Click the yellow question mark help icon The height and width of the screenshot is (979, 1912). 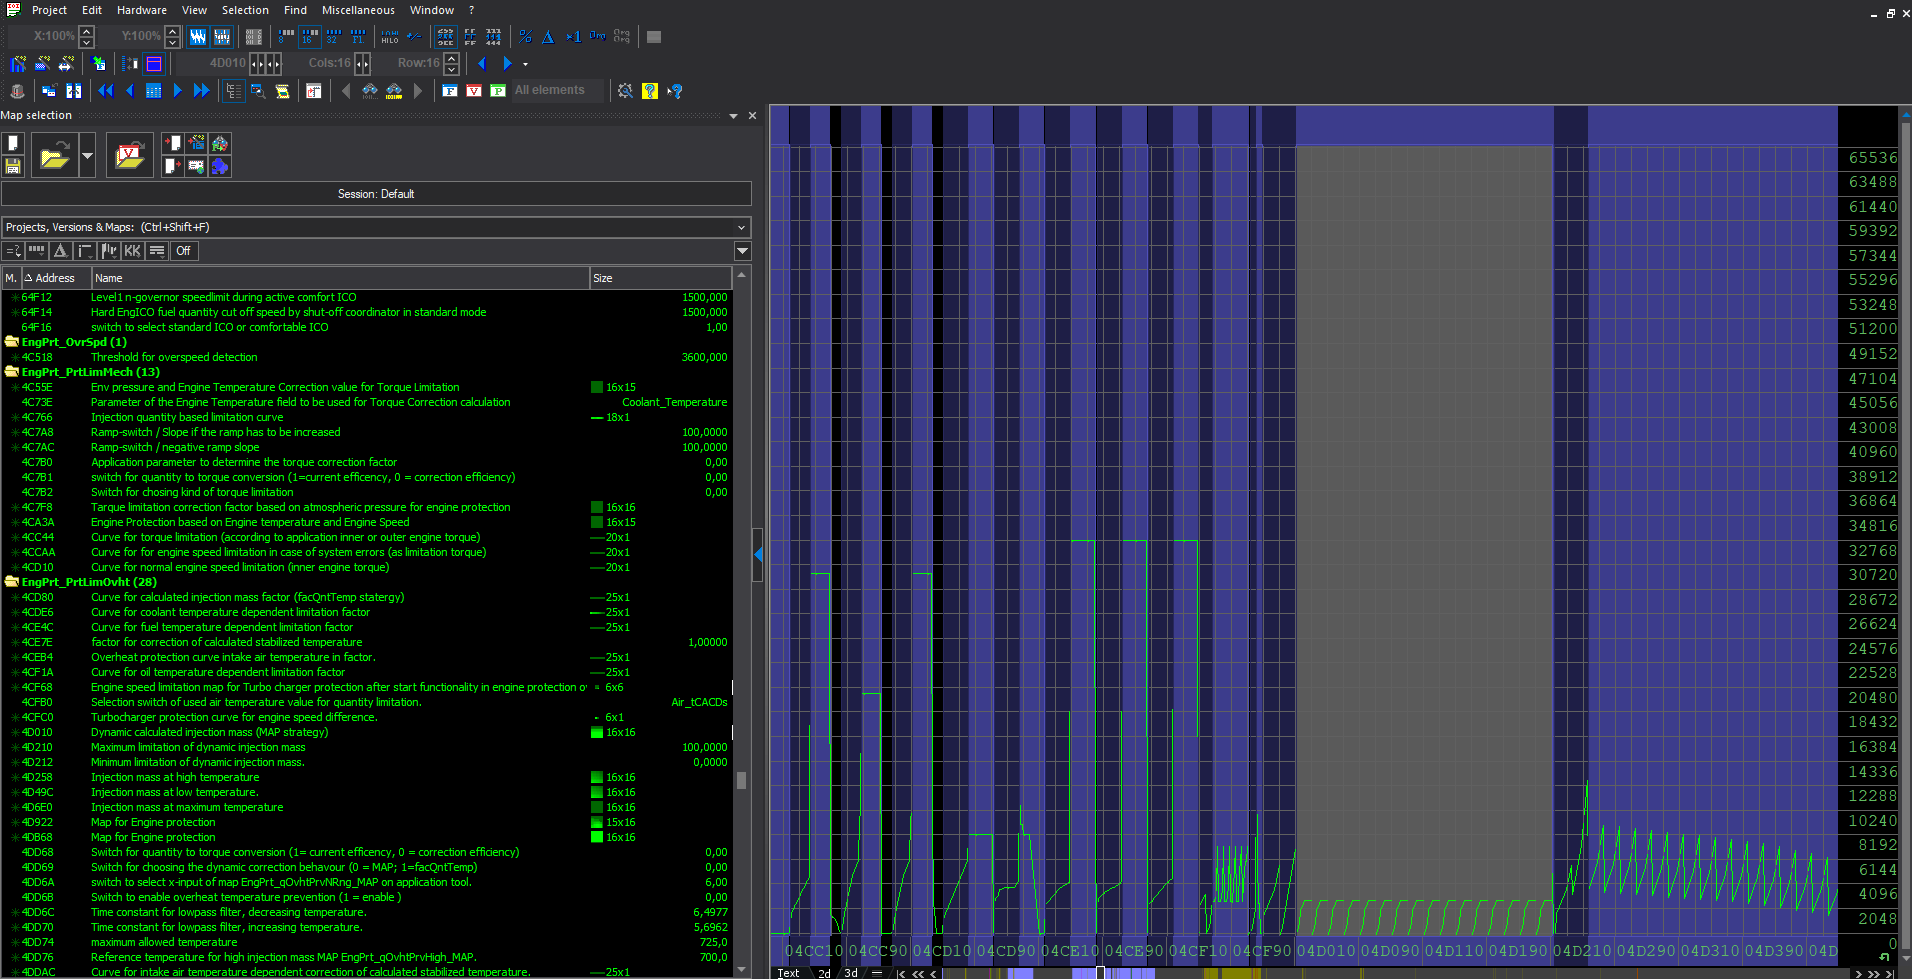click(x=650, y=91)
